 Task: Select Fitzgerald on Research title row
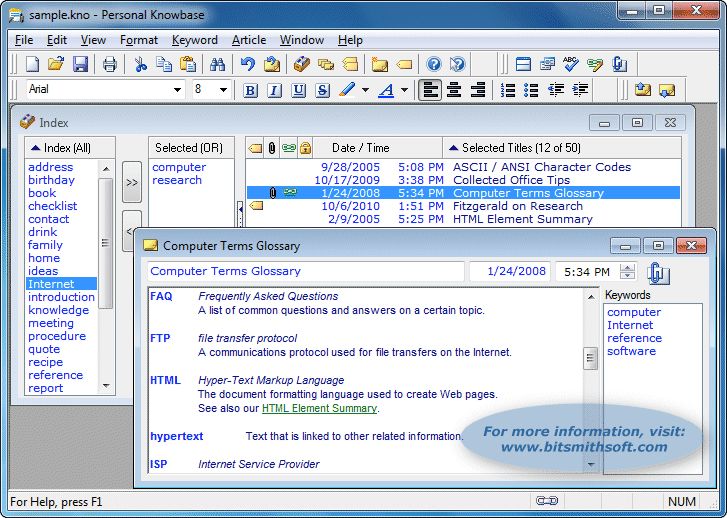(x=463, y=206)
